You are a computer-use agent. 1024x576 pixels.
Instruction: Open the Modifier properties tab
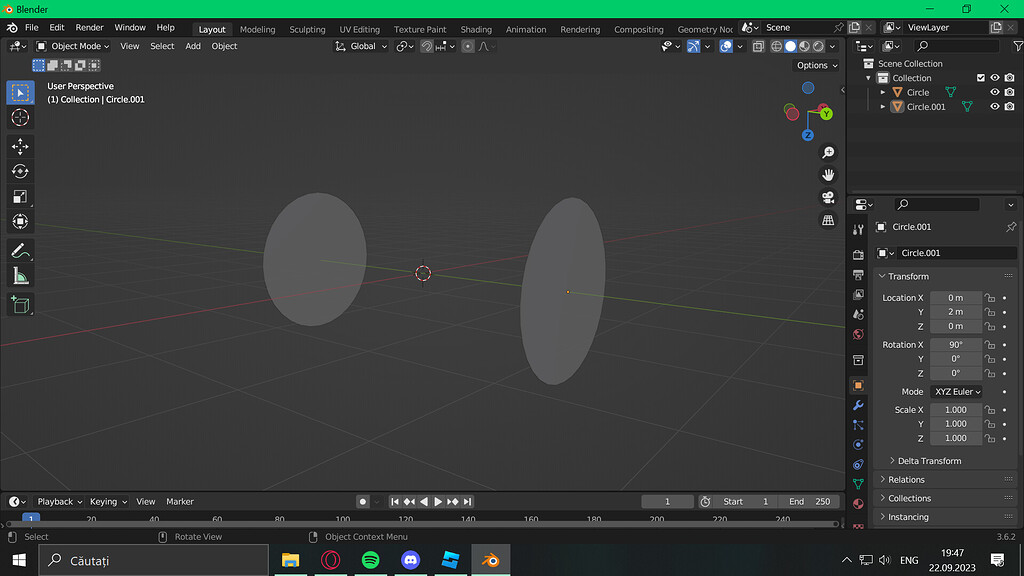pyautogui.click(x=860, y=406)
